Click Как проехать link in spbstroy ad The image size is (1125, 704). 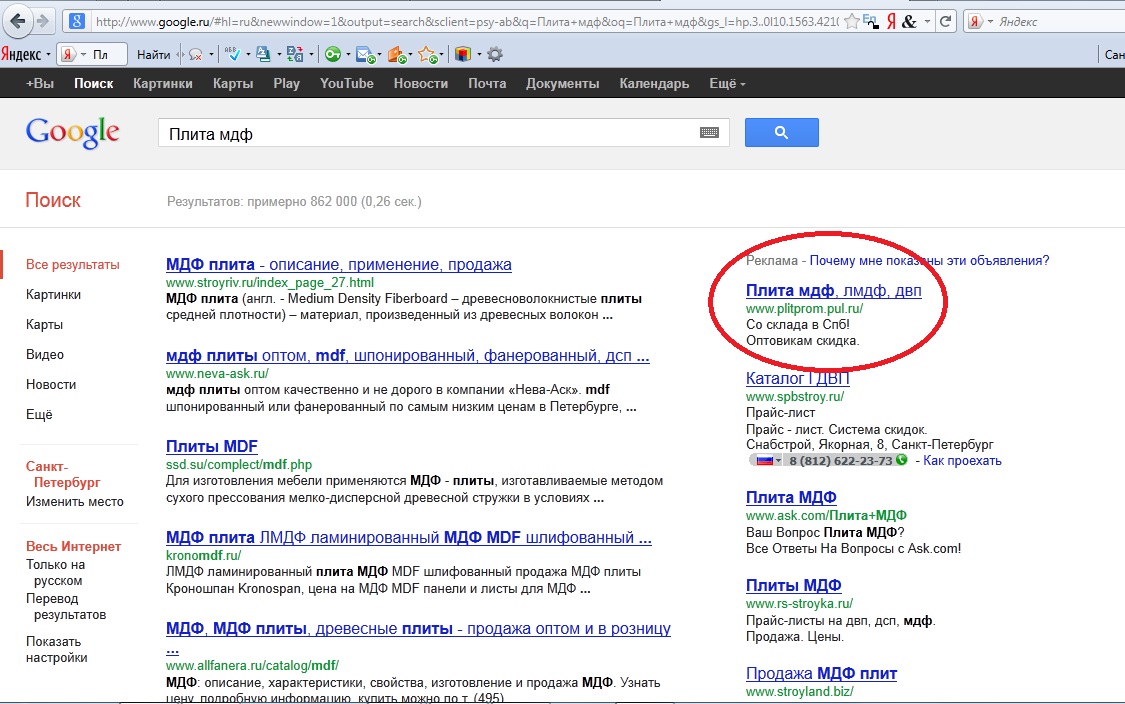click(x=962, y=461)
